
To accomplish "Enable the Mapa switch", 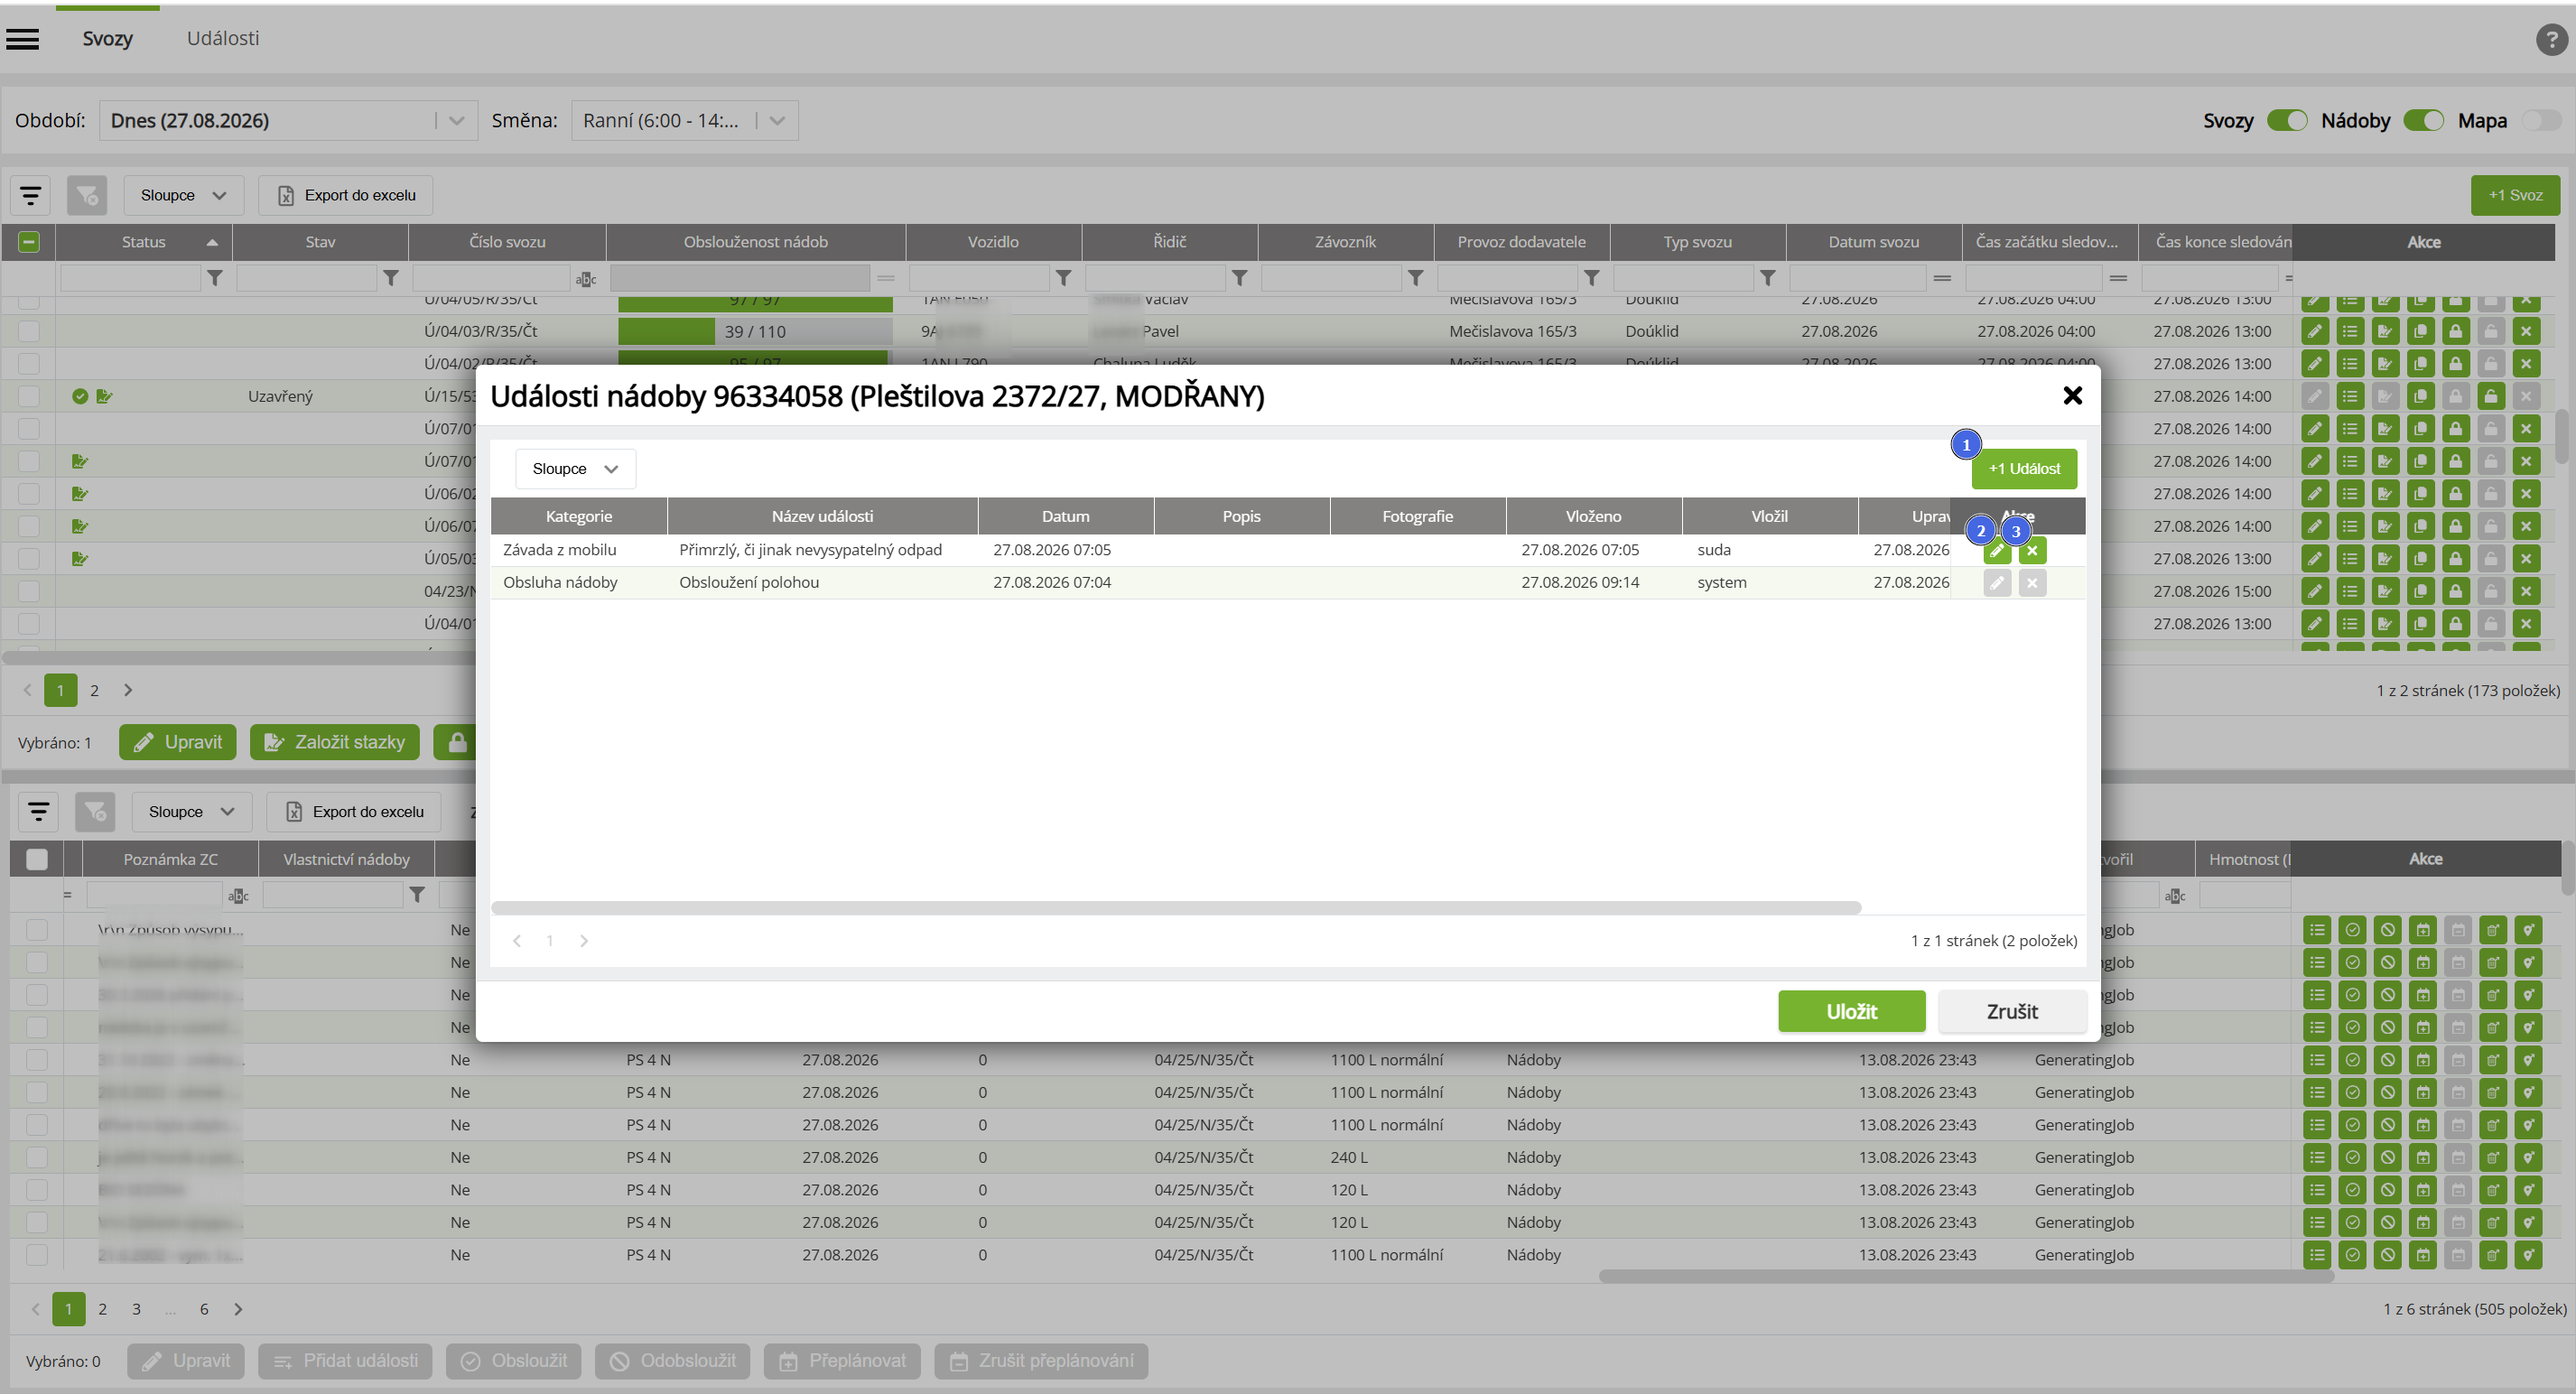I will point(2541,121).
